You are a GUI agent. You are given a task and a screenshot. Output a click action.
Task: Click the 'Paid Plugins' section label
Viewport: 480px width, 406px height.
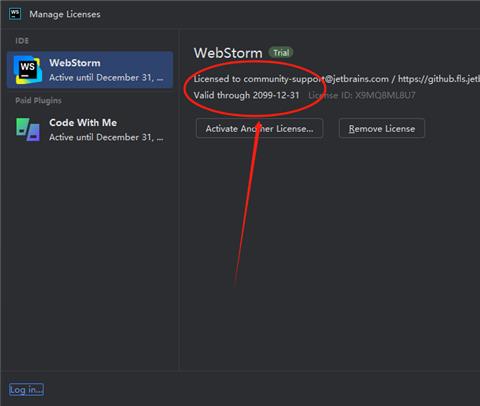[x=38, y=100]
